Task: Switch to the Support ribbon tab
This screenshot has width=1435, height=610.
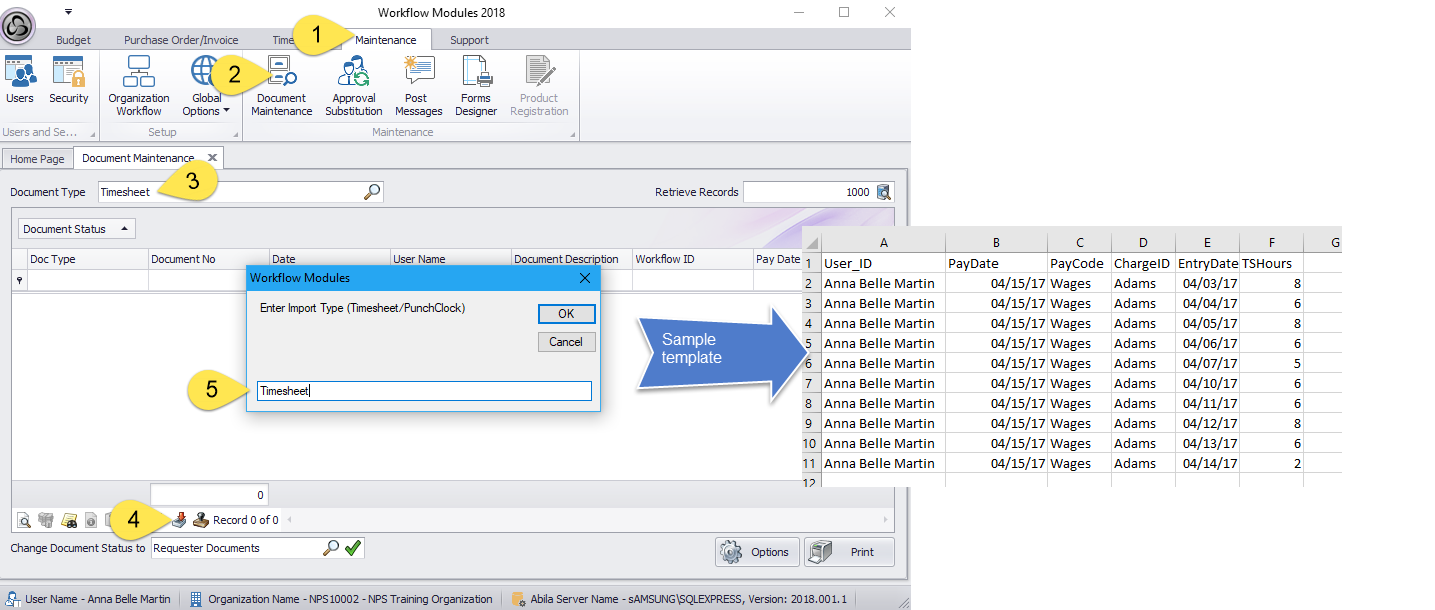Action: pyautogui.click(x=469, y=40)
